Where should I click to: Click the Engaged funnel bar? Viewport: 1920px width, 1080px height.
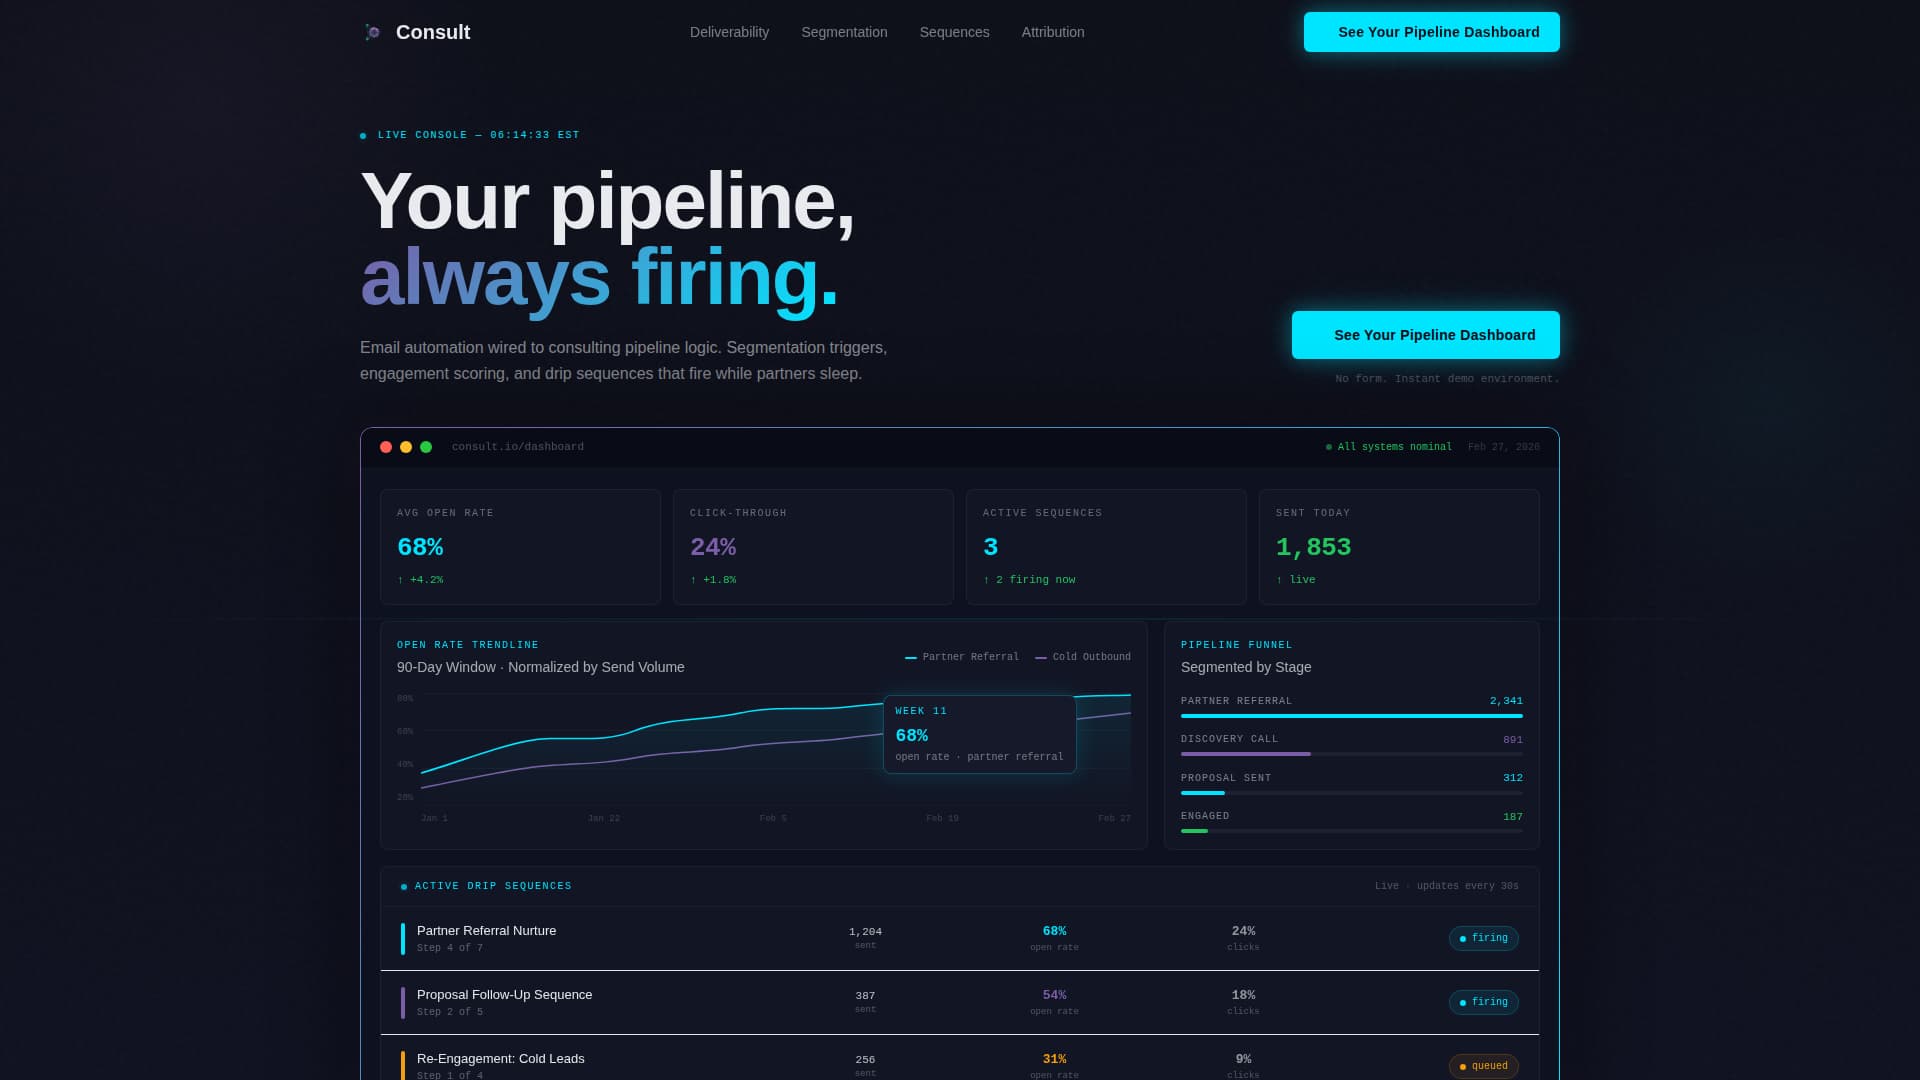click(x=1352, y=831)
